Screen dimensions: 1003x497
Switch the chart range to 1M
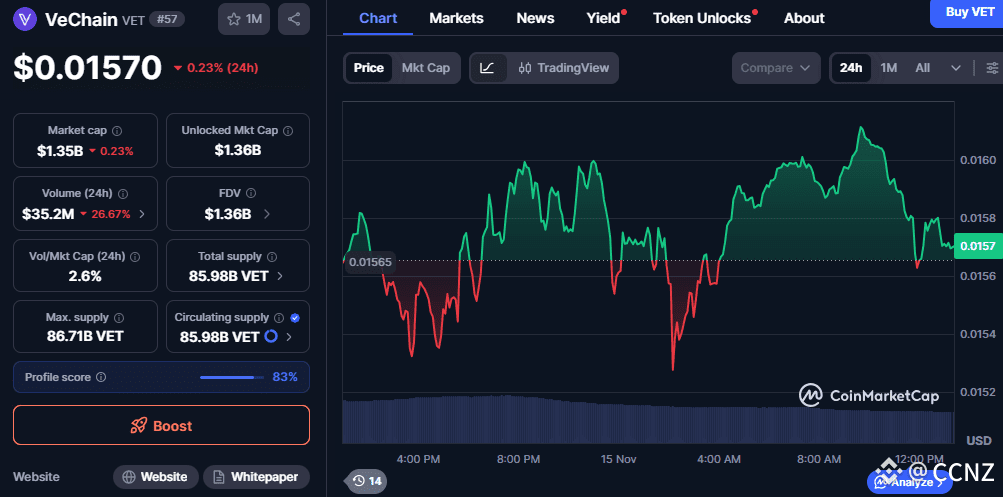(888, 68)
